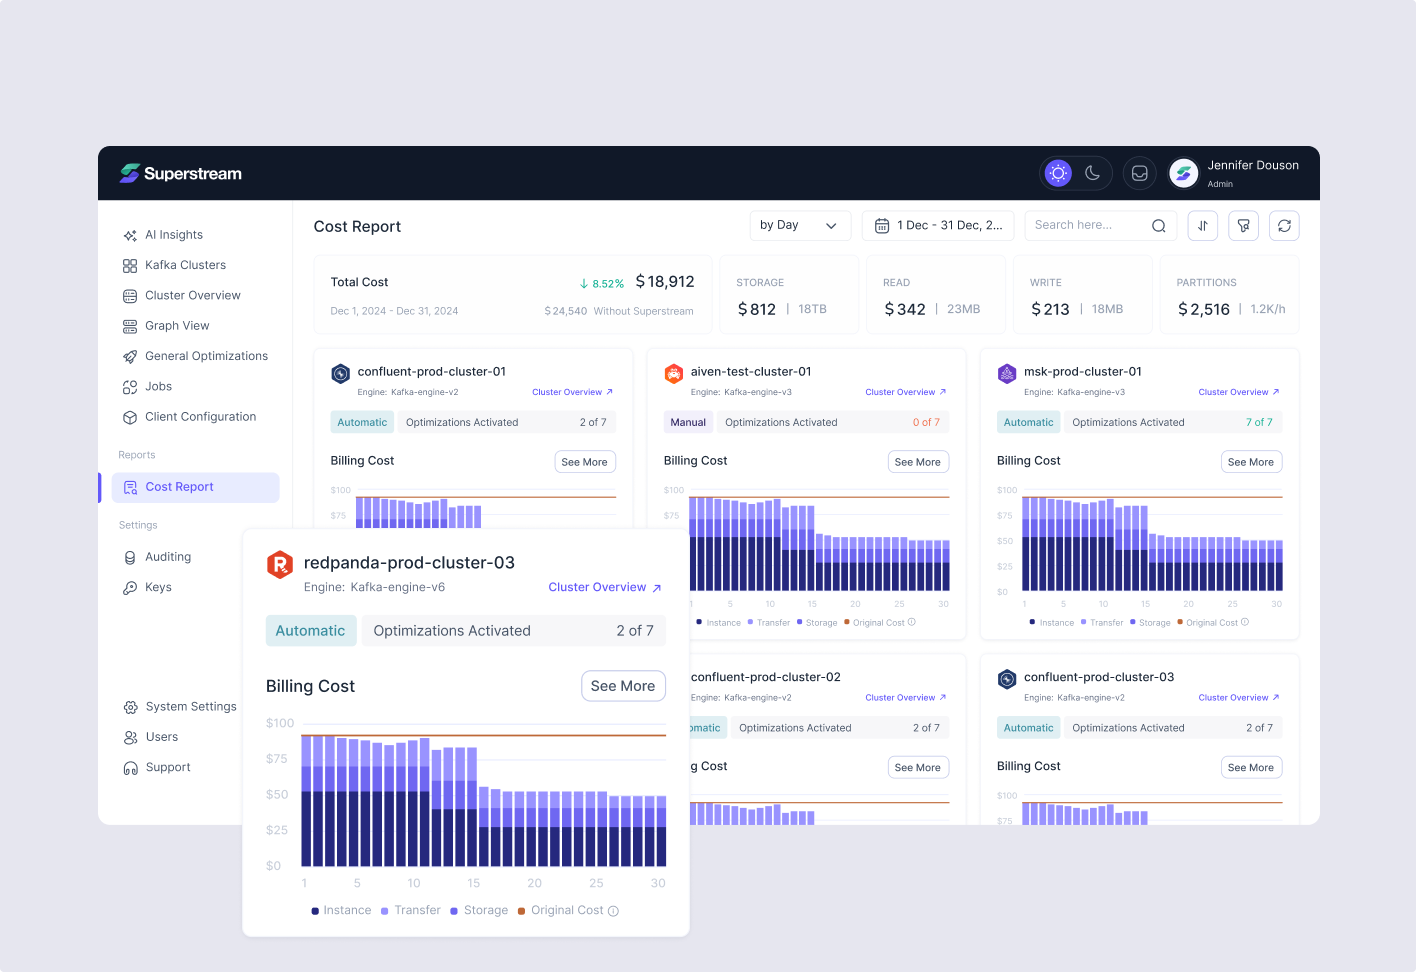See More for confluent-prod-cluster-03 billing
The height and width of the screenshot is (972, 1416).
coord(1251,768)
